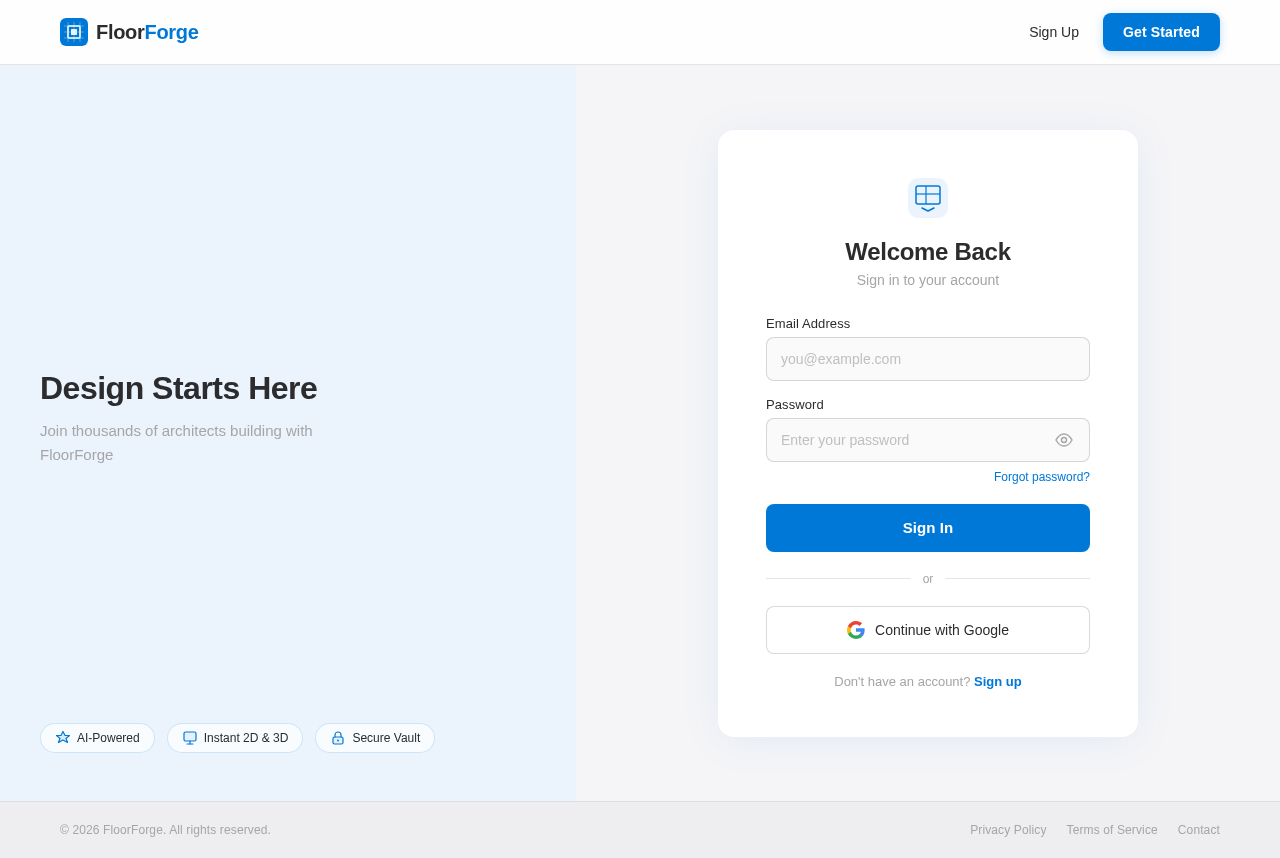Toggle password visibility with the eye icon
Image resolution: width=1280 pixels, height=858 pixels.
coord(1064,440)
